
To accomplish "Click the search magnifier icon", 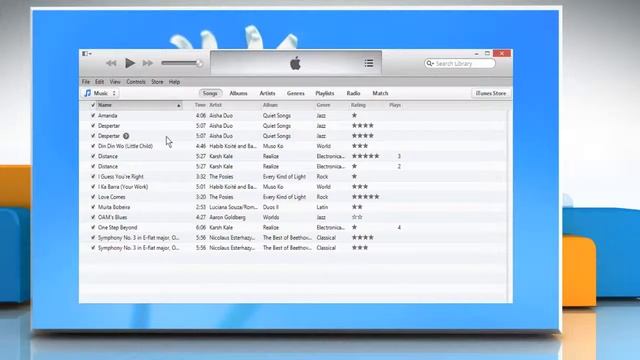I will tap(430, 64).
